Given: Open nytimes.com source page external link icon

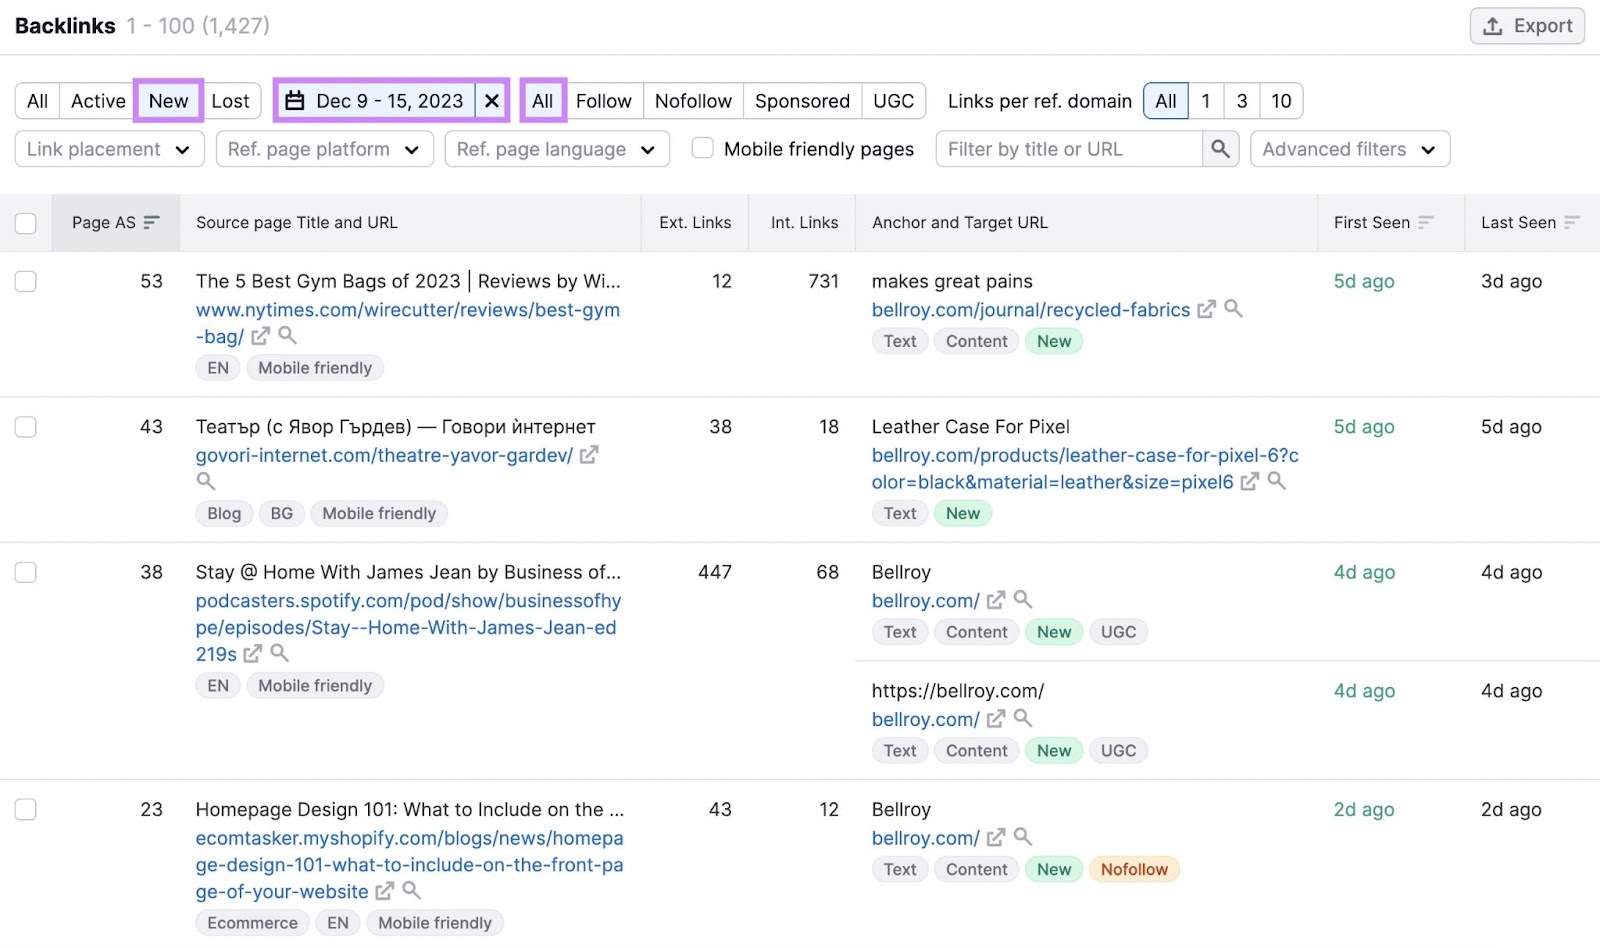Looking at the screenshot, I should (260, 336).
